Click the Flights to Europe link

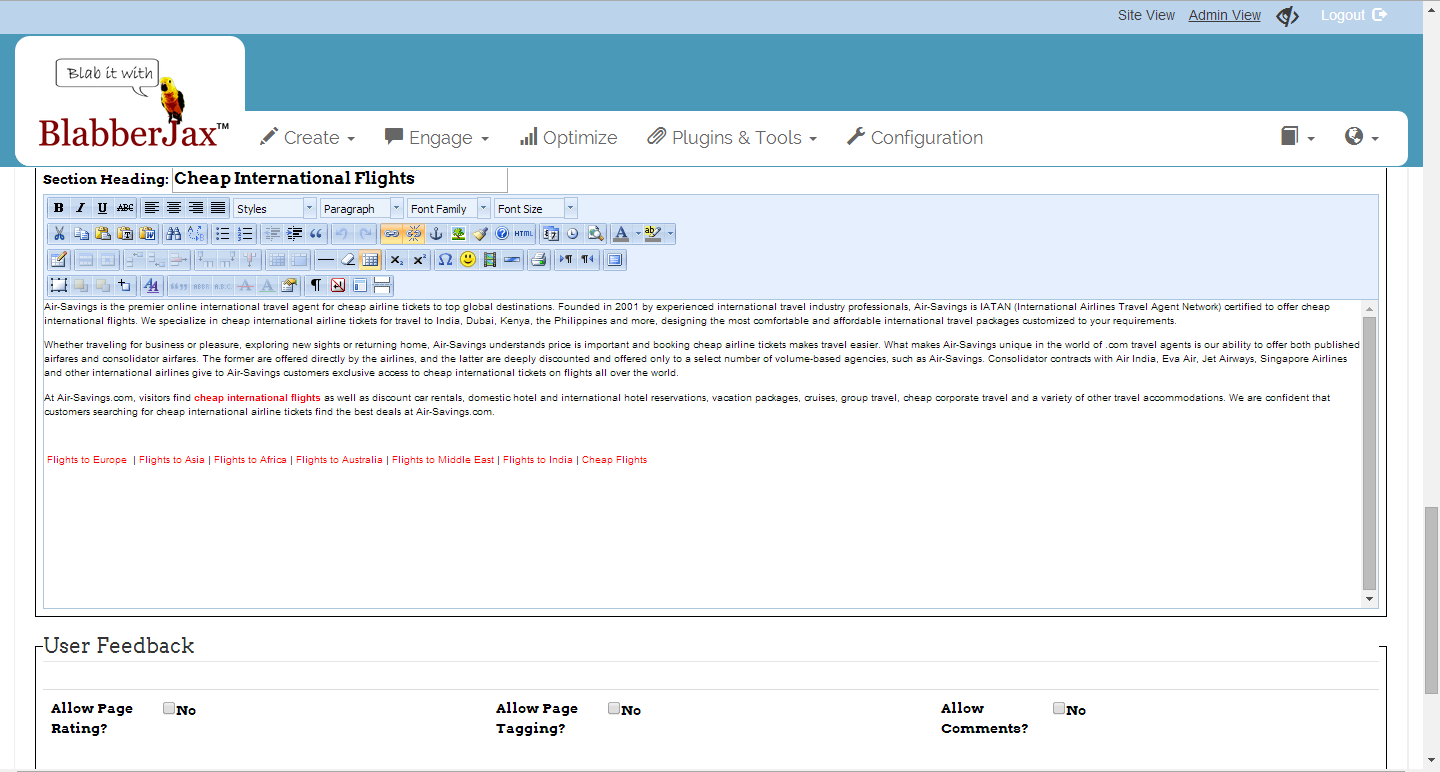[87, 460]
